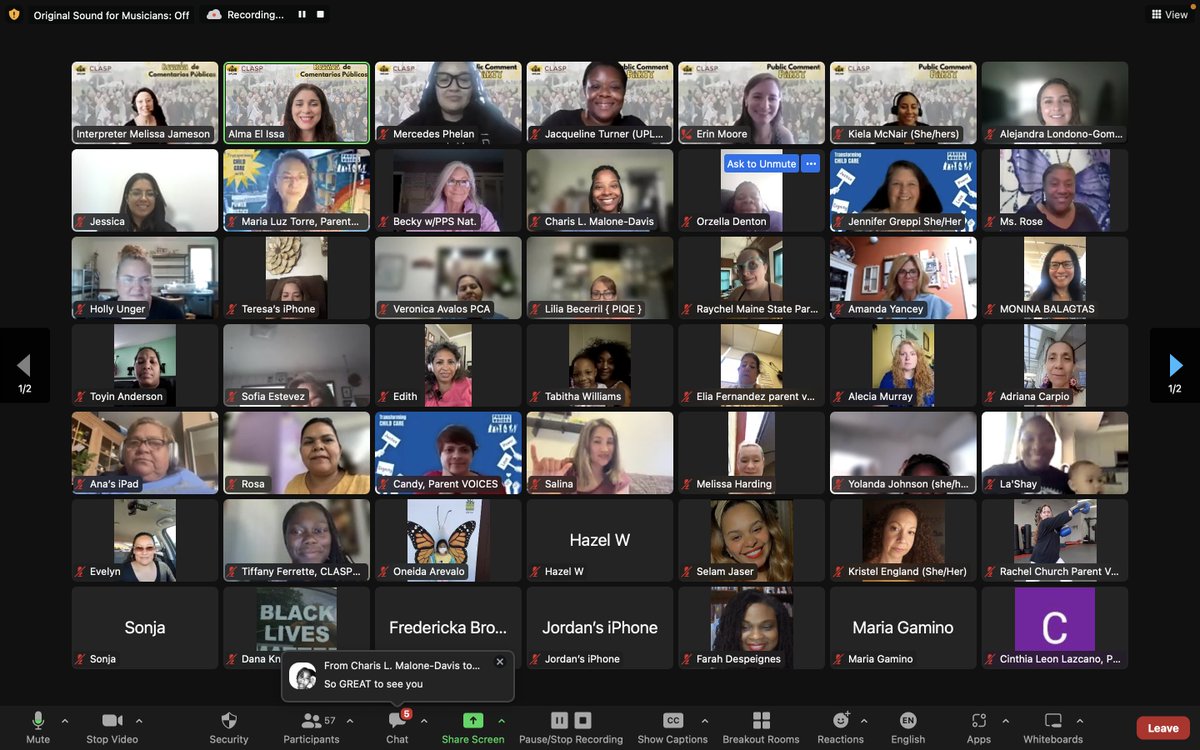Open the Whiteboards icon
Image resolution: width=1200 pixels, height=750 pixels.
click(1053, 720)
